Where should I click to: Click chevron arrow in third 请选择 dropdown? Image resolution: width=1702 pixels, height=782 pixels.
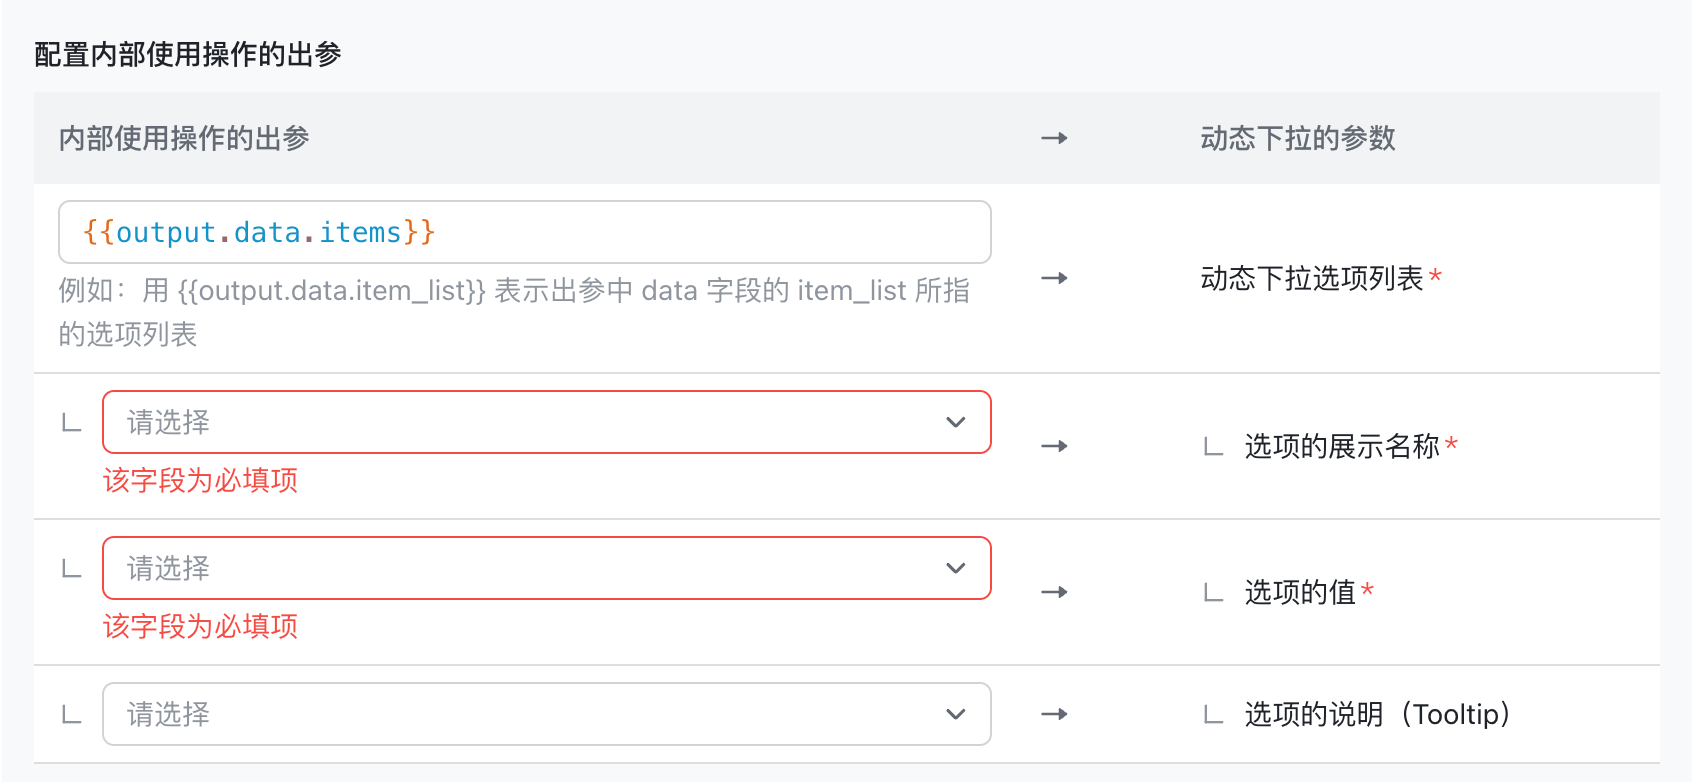pyautogui.click(x=956, y=714)
